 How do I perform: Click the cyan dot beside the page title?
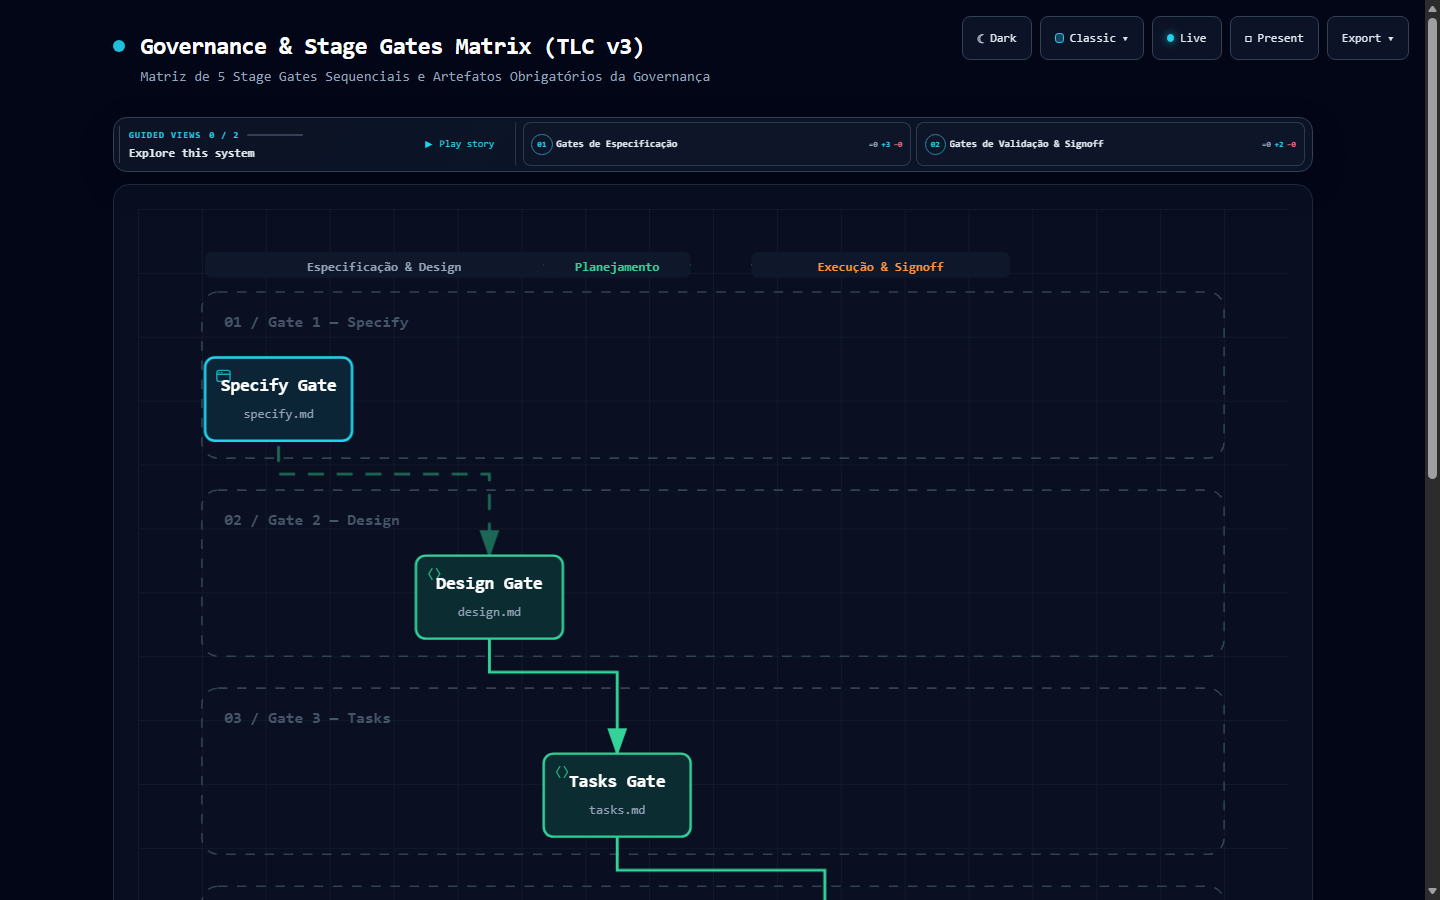coord(119,46)
